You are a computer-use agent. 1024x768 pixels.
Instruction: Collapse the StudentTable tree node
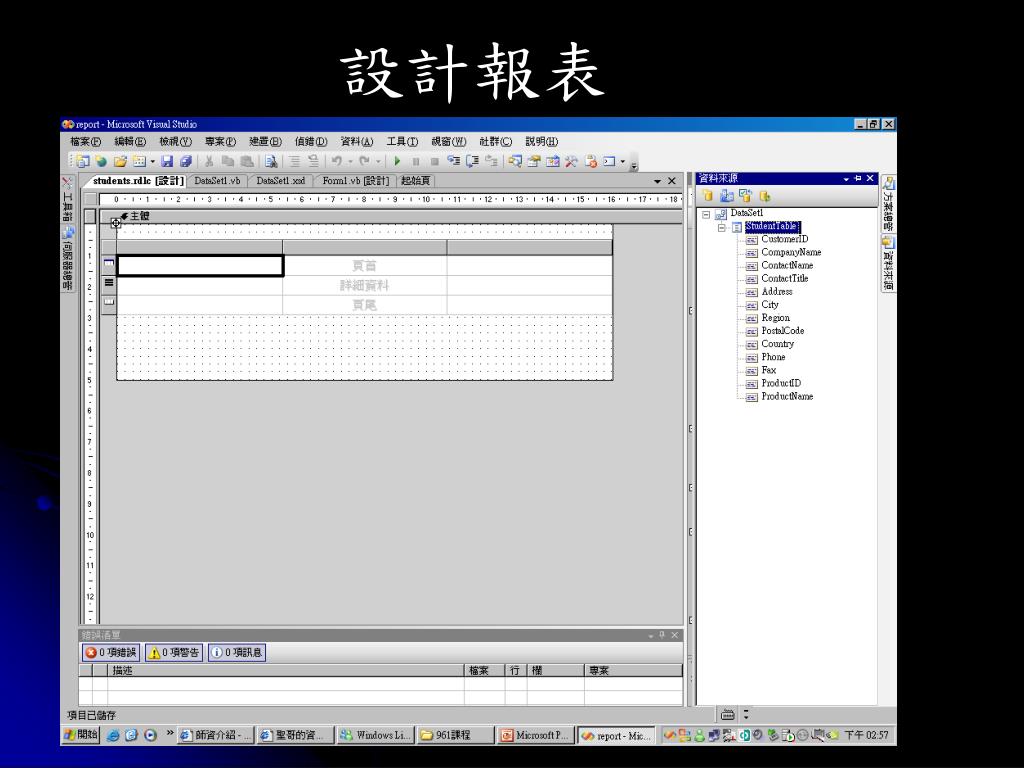click(x=722, y=227)
